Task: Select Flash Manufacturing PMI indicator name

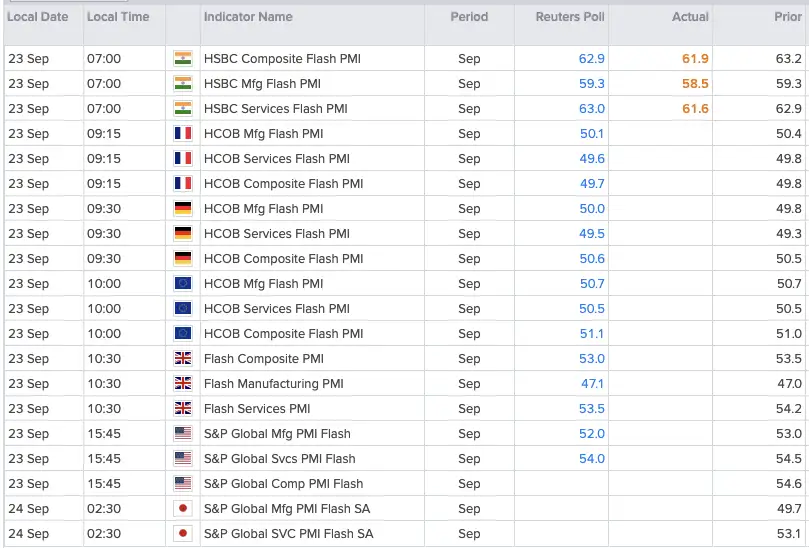Action: point(273,384)
